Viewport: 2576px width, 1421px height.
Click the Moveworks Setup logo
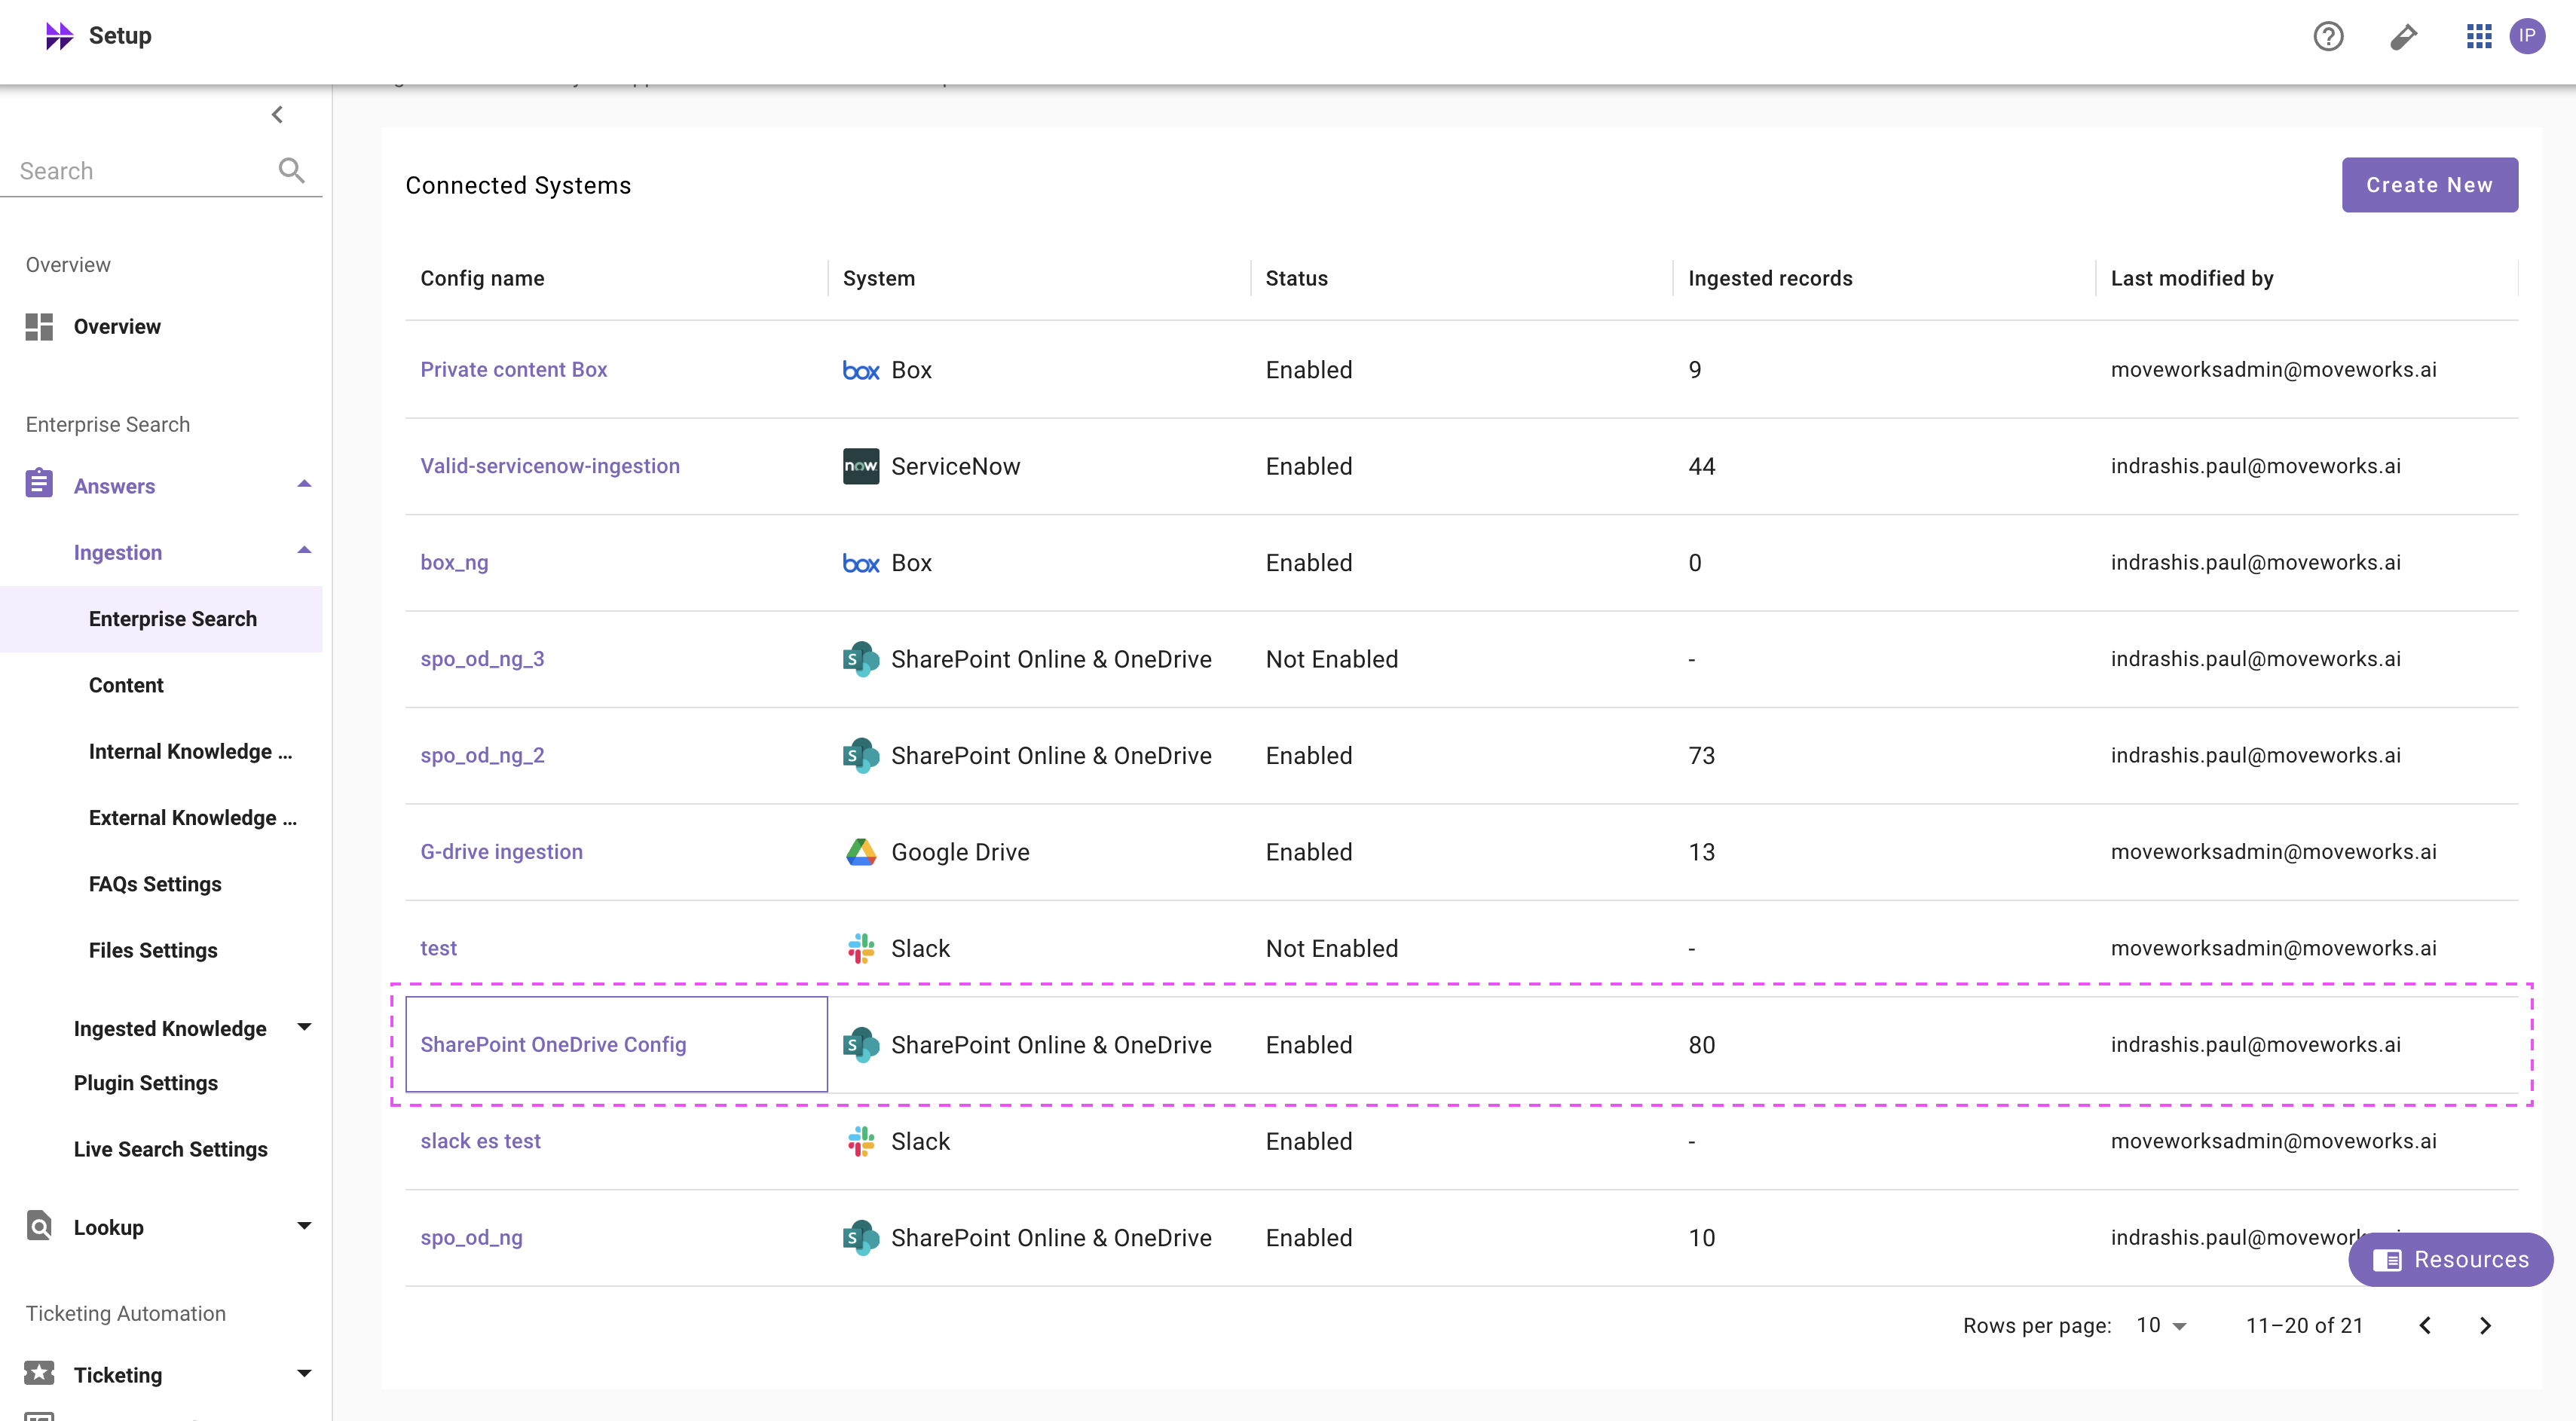pyautogui.click(x=59, y=36)
